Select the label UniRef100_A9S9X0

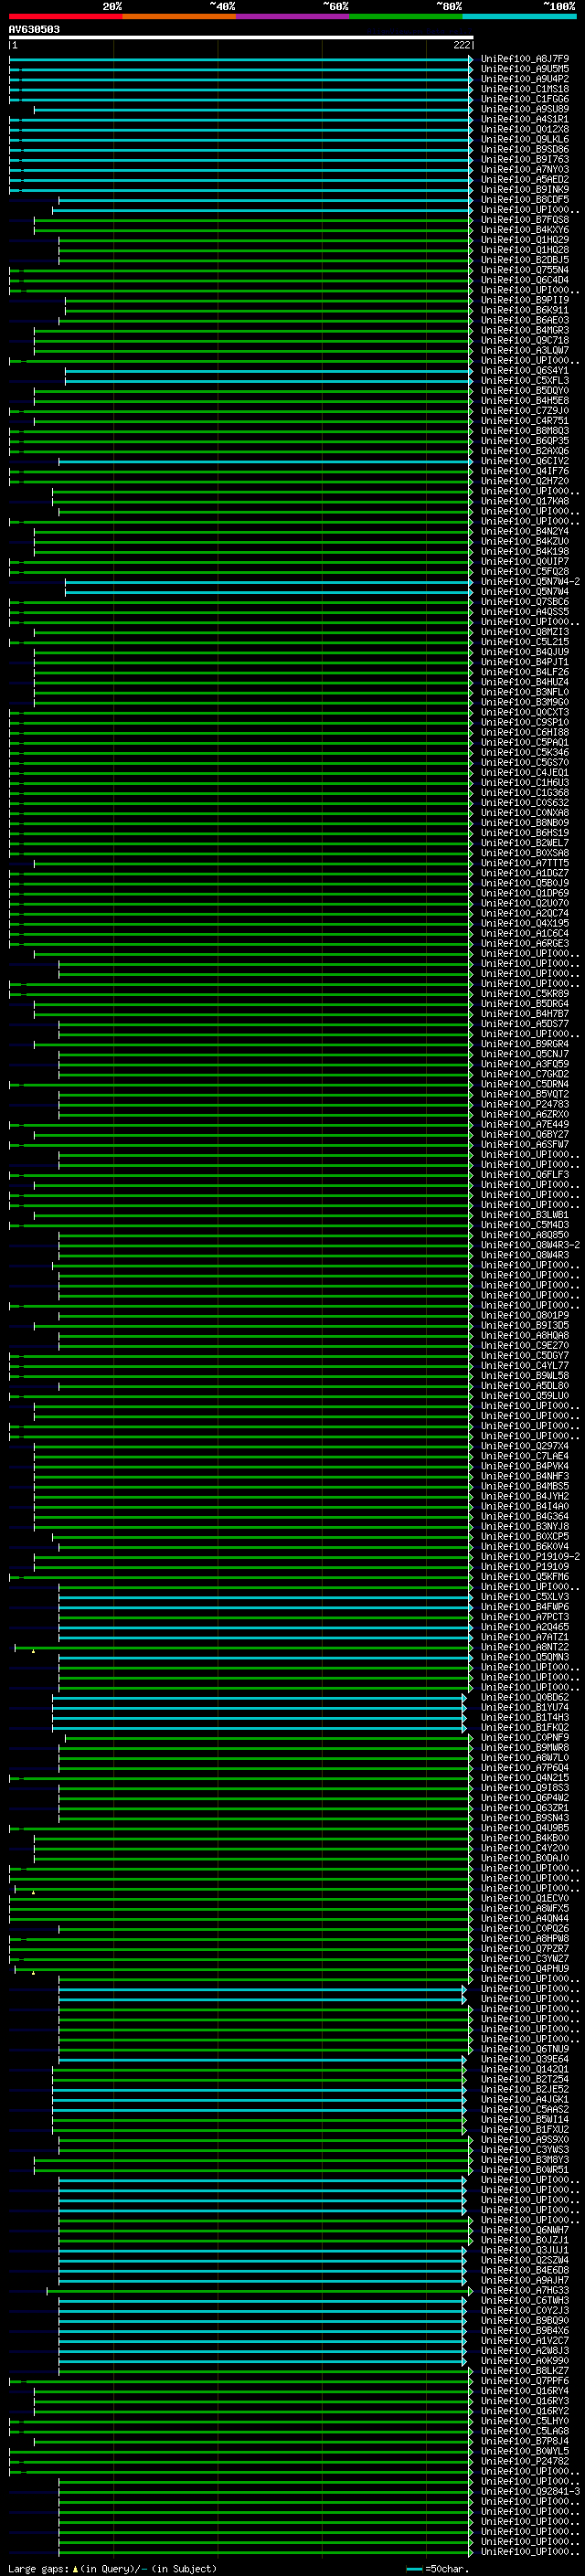point(525,2139)
